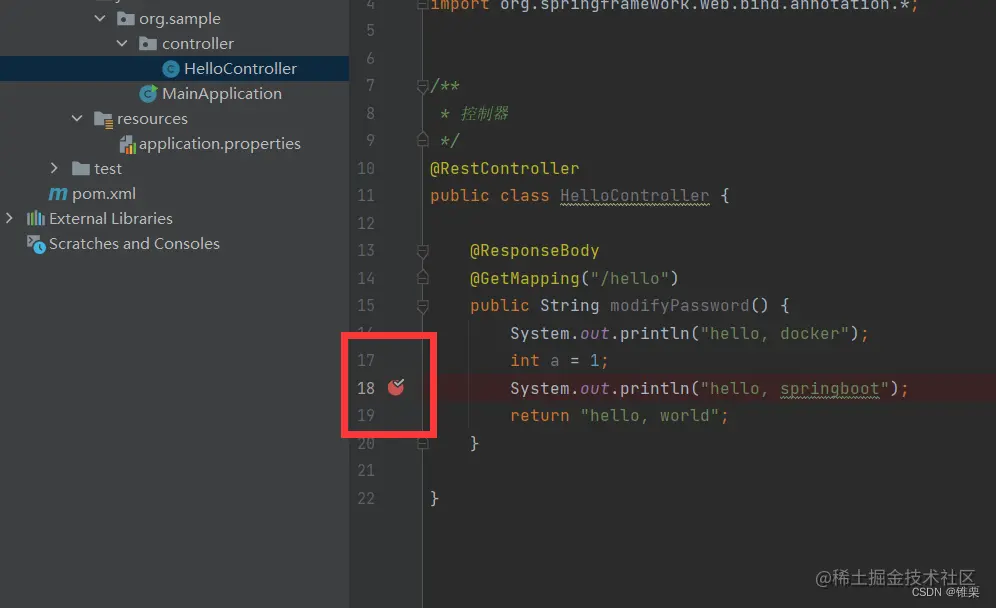The image size is (996, 608).
Task: Collapse the org.sample package node
Action: tap(100, 18)
